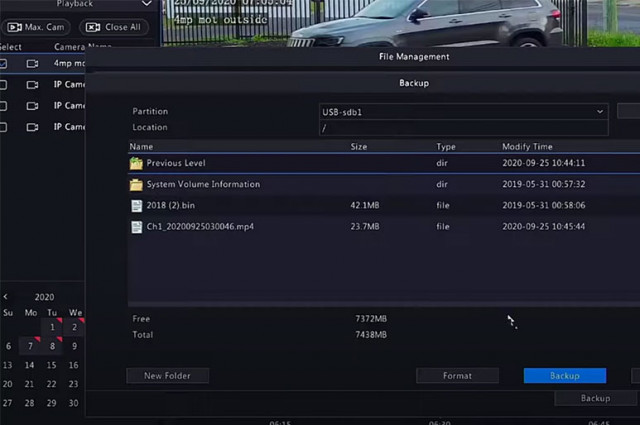Click the New Folder button
The width and height of the screenshot is (640, 425).
coord(168,376)
